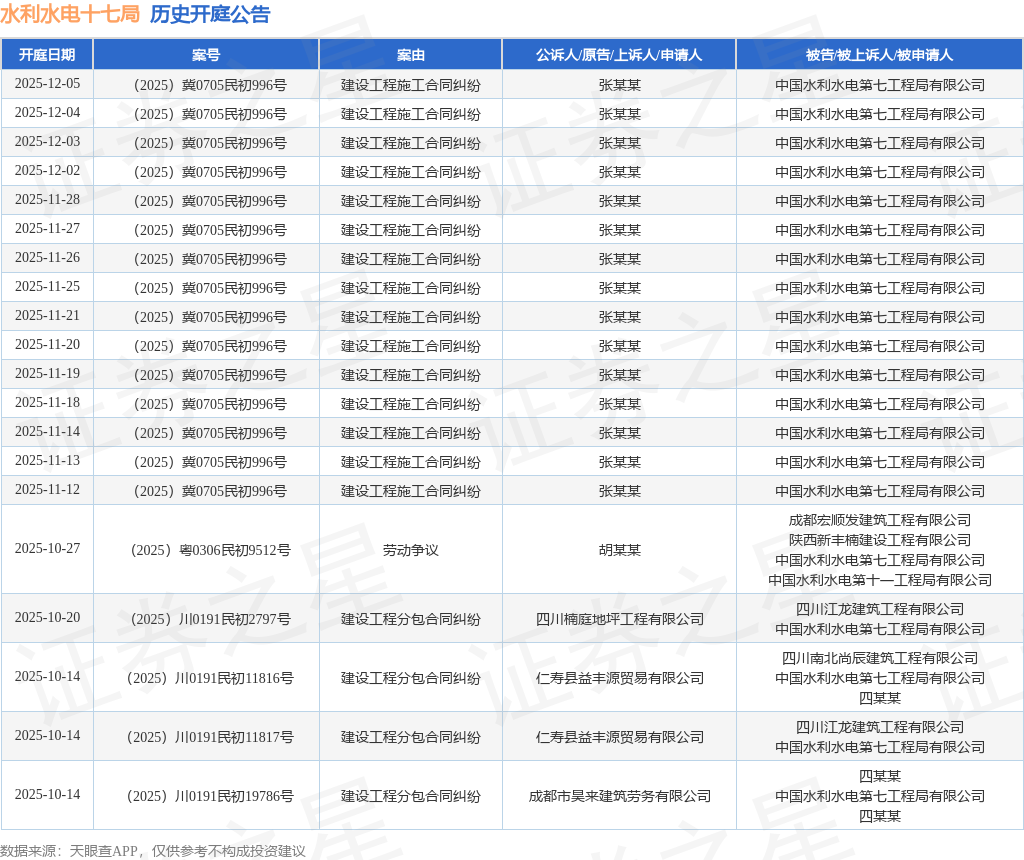This screenshot has height=860, width=1024.
Task: Select the date cell 2025-12-02
Action: coord(48,171)
